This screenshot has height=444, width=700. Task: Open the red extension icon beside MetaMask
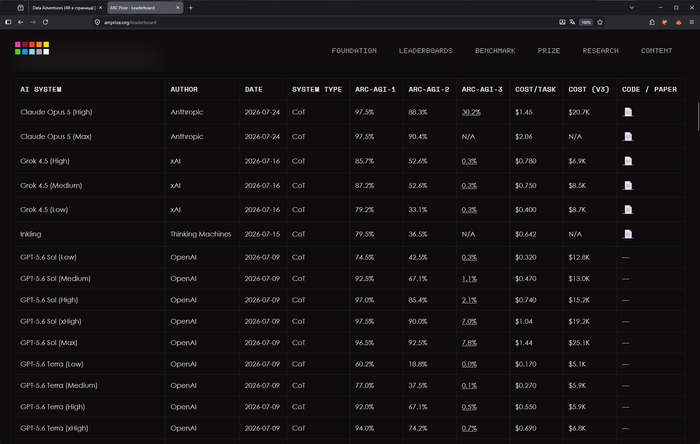click(665, 22)
